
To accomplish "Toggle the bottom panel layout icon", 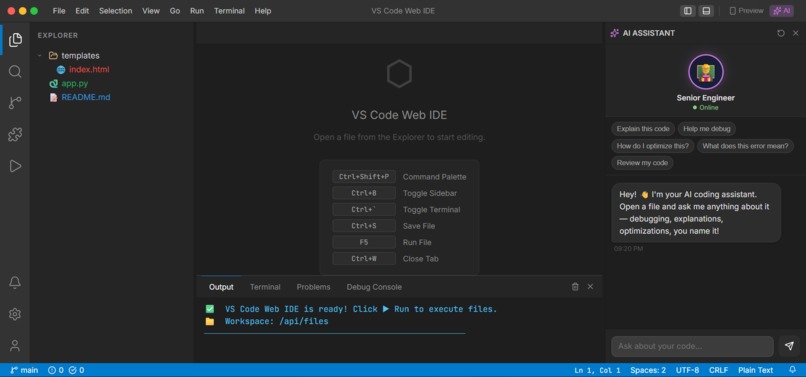I will [x=706, y=11].
